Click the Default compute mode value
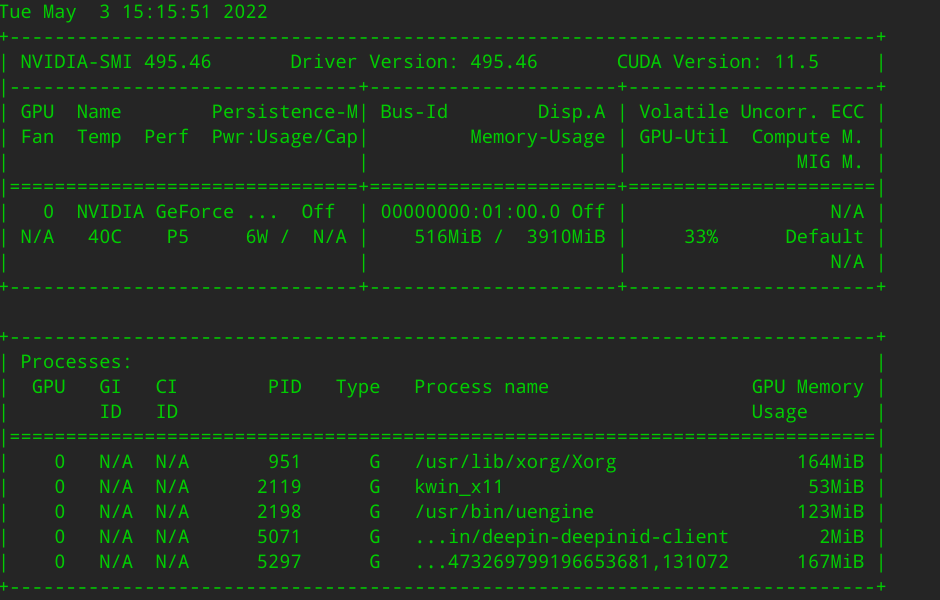 824,237
